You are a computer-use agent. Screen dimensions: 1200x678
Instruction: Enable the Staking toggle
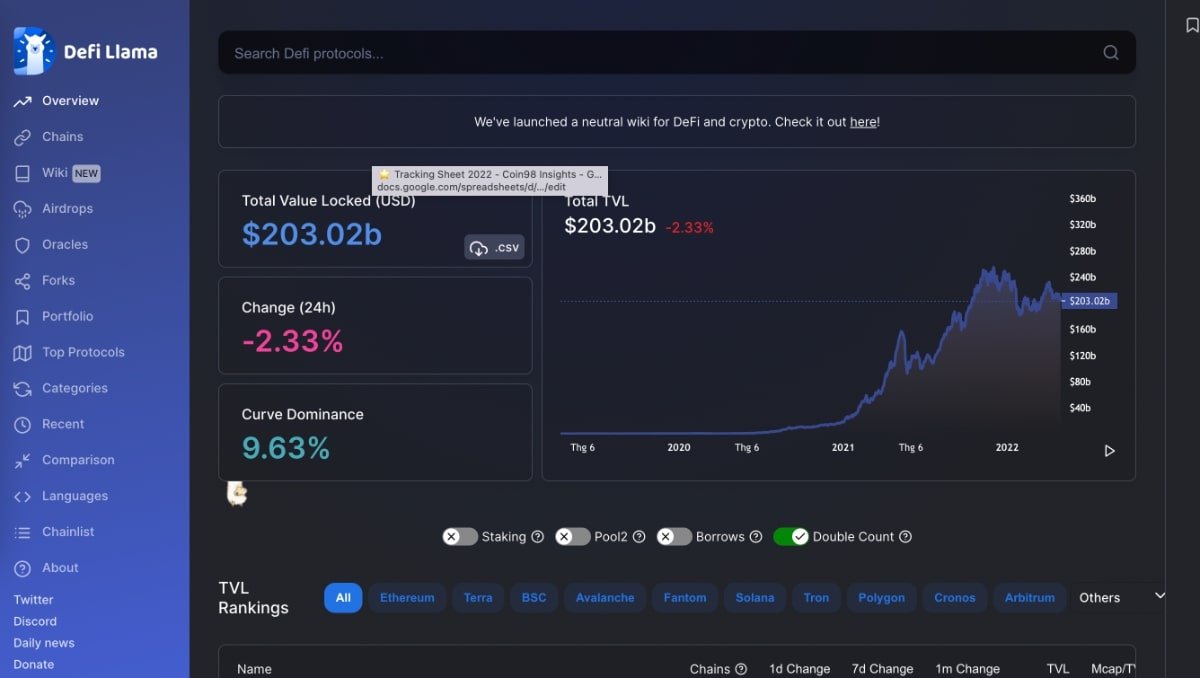460,537
